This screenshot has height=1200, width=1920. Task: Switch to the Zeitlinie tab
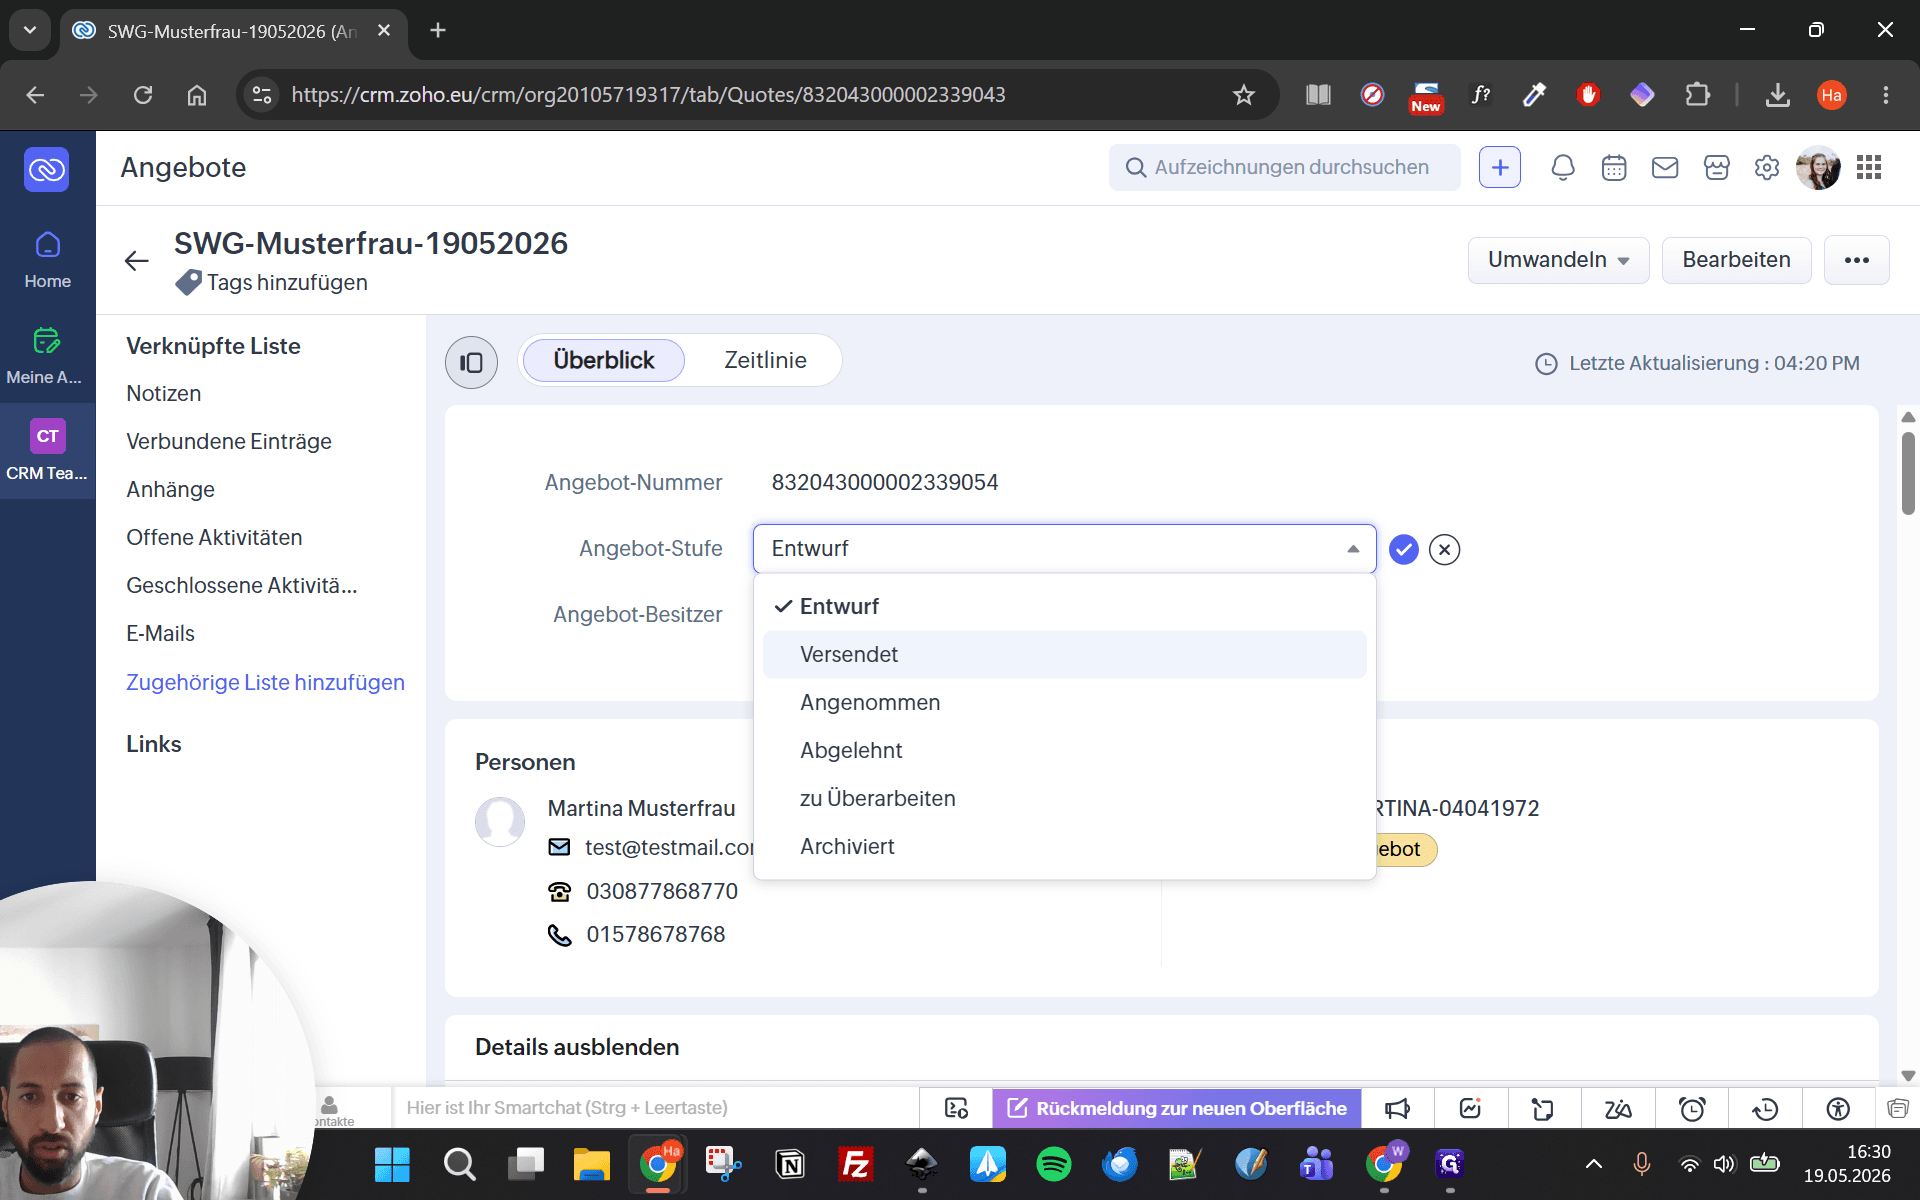point(765,360)
